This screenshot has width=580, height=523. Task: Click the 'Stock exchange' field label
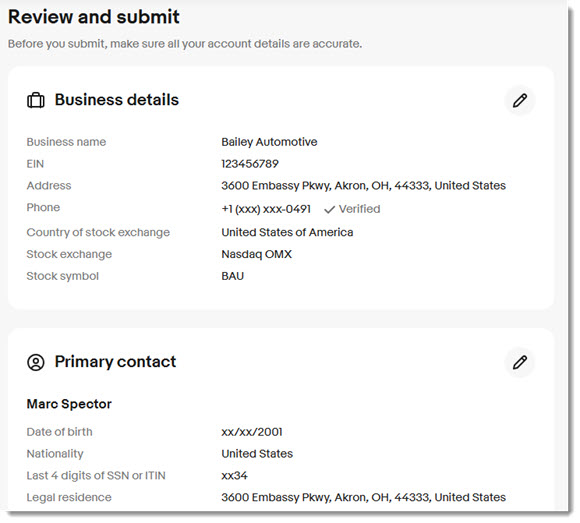pos(69,254)
